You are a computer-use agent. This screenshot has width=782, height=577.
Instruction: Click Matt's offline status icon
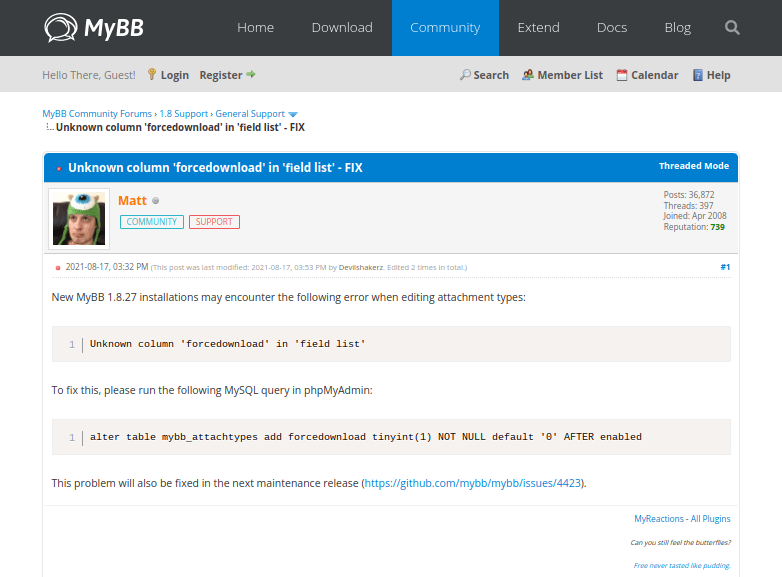click(x=156, y=200)
